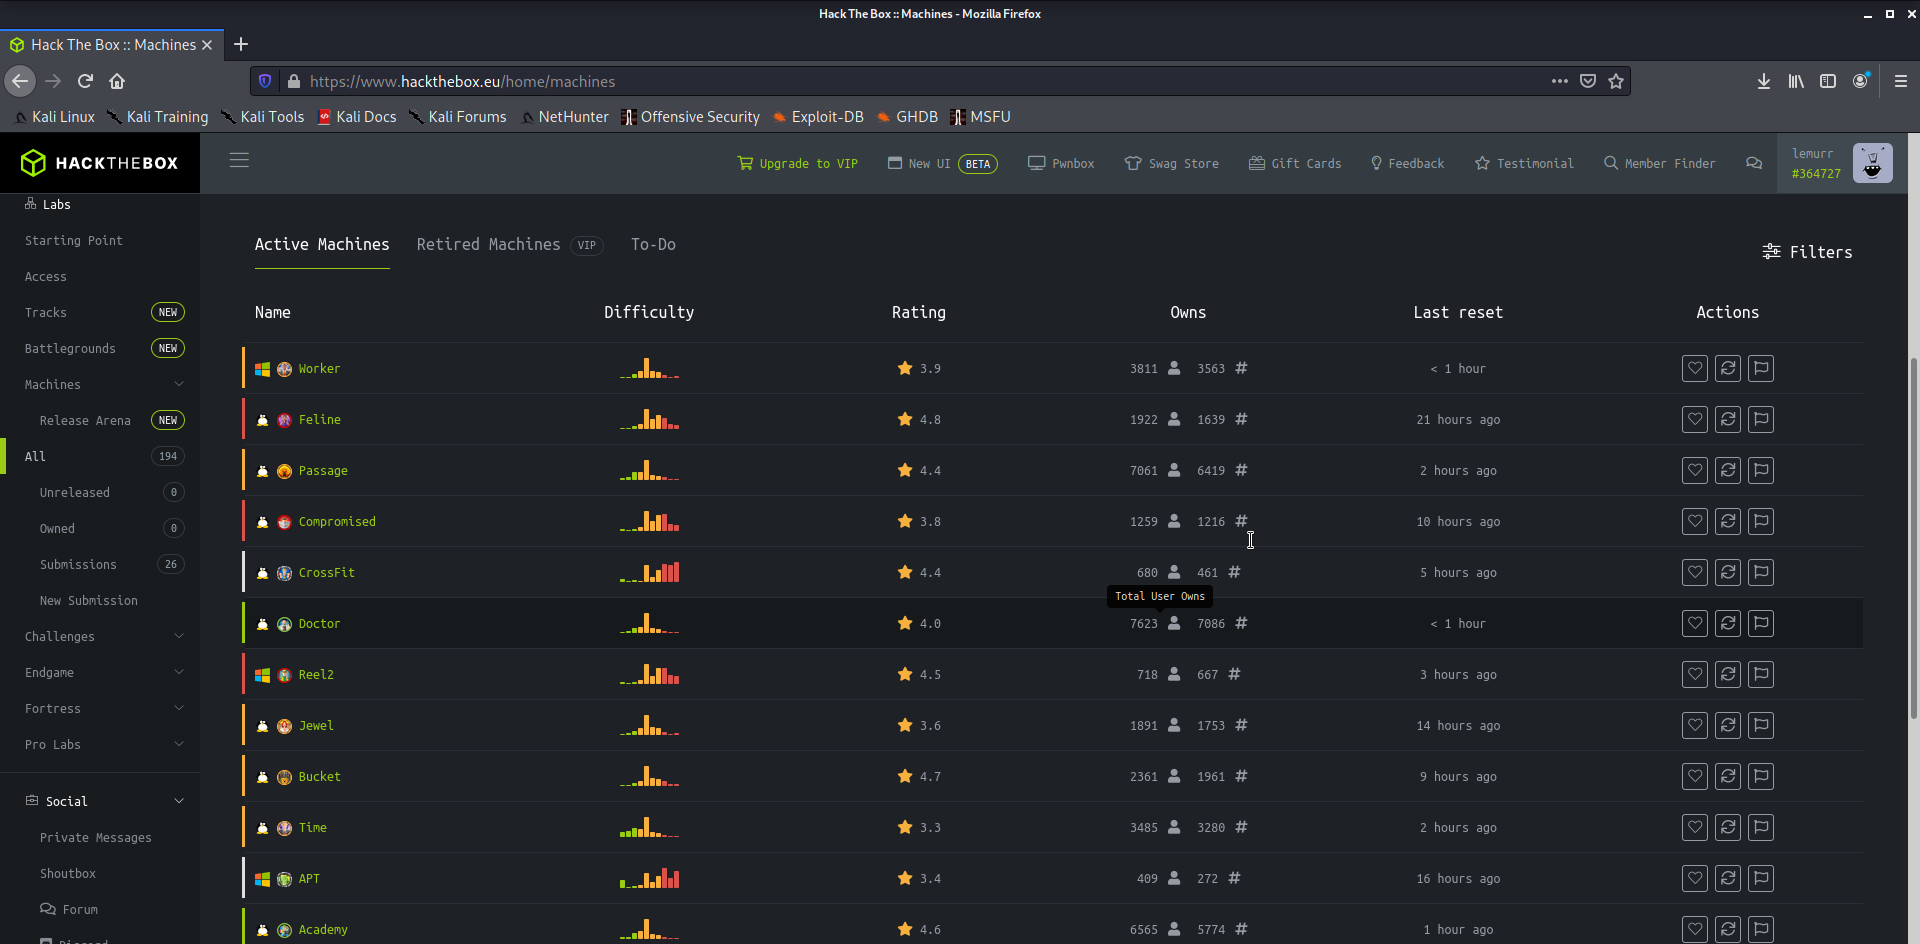Show tracking protection shield info
1920x944 pixels.
click(x=265, y=81)
